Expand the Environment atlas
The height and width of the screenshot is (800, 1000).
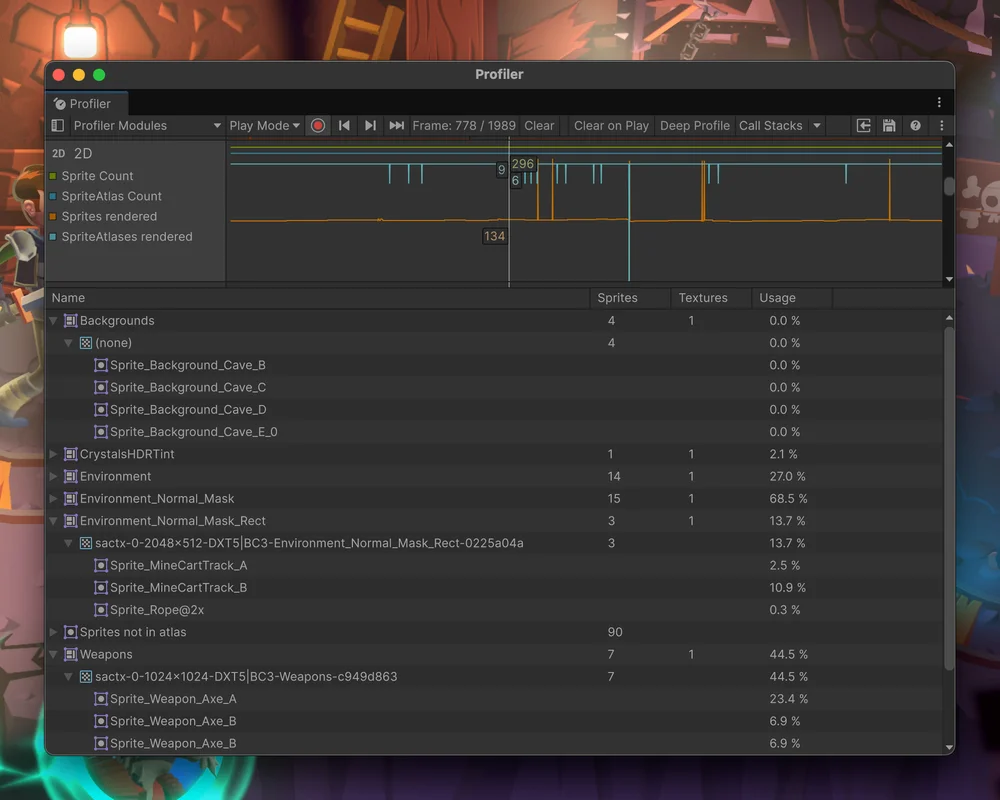point(54,477)
